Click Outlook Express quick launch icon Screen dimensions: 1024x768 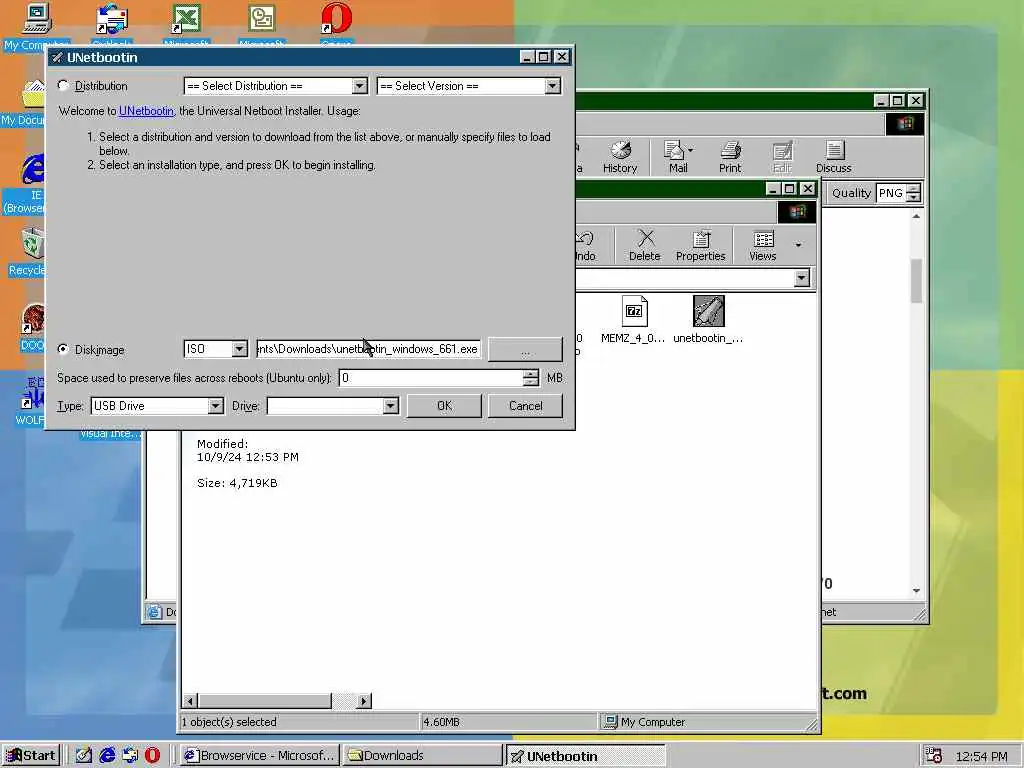pyautogui.click(x=129, y=756)
